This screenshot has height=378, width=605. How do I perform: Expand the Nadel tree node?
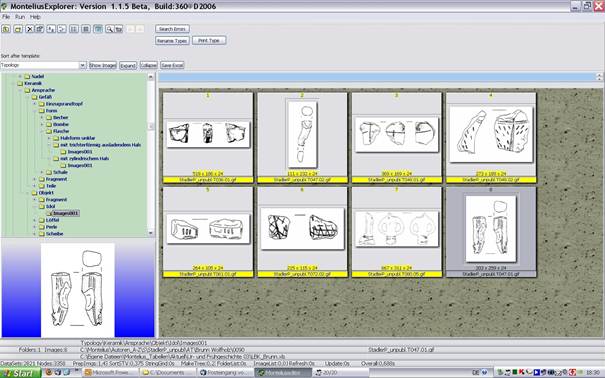click(x=20, y=76)
